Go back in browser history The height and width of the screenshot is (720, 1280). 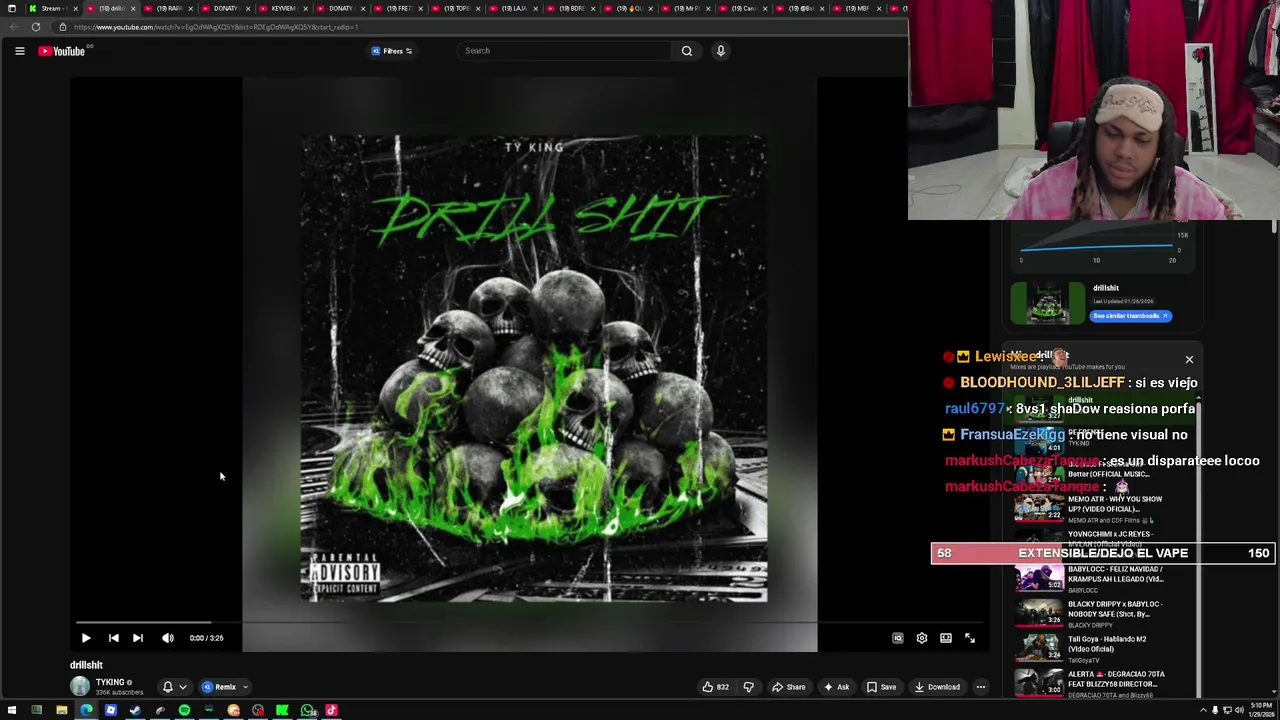[13, 27]
